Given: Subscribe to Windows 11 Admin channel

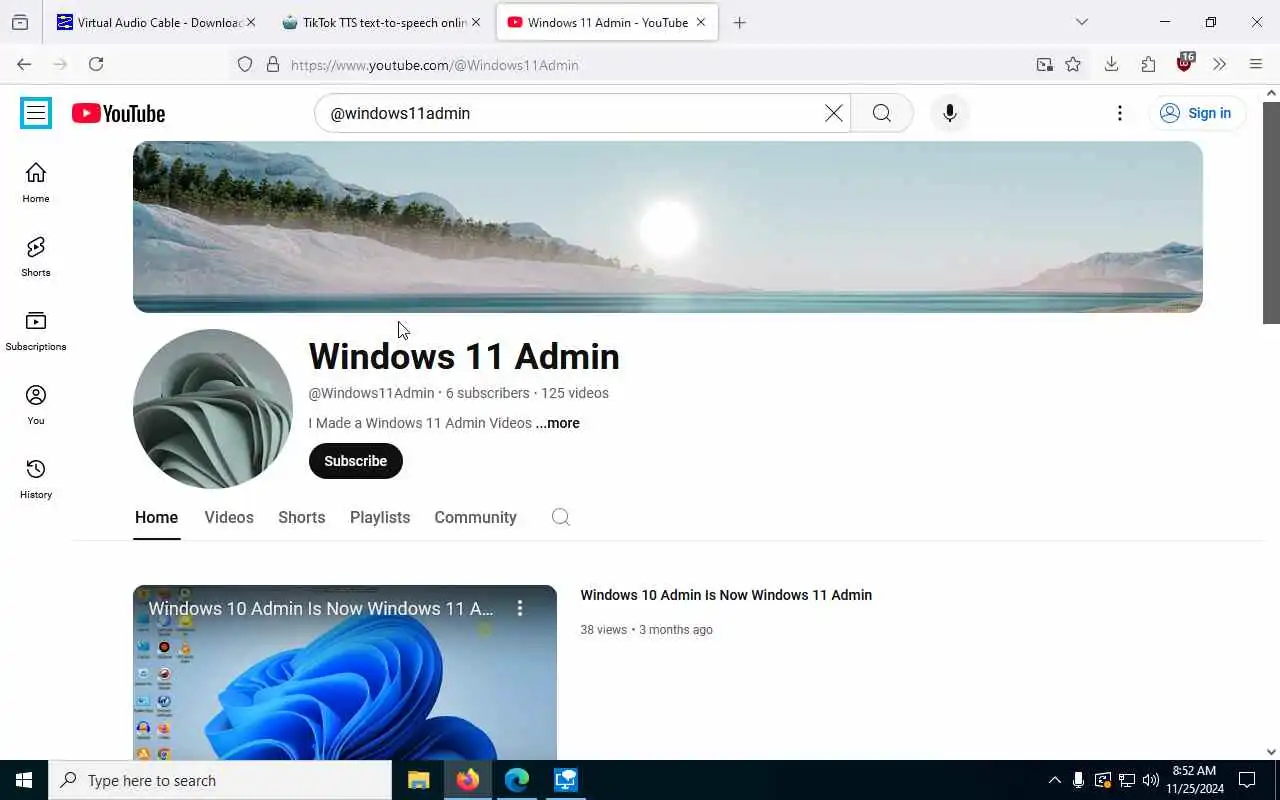Looking at the screenshot, I should 355,461.
